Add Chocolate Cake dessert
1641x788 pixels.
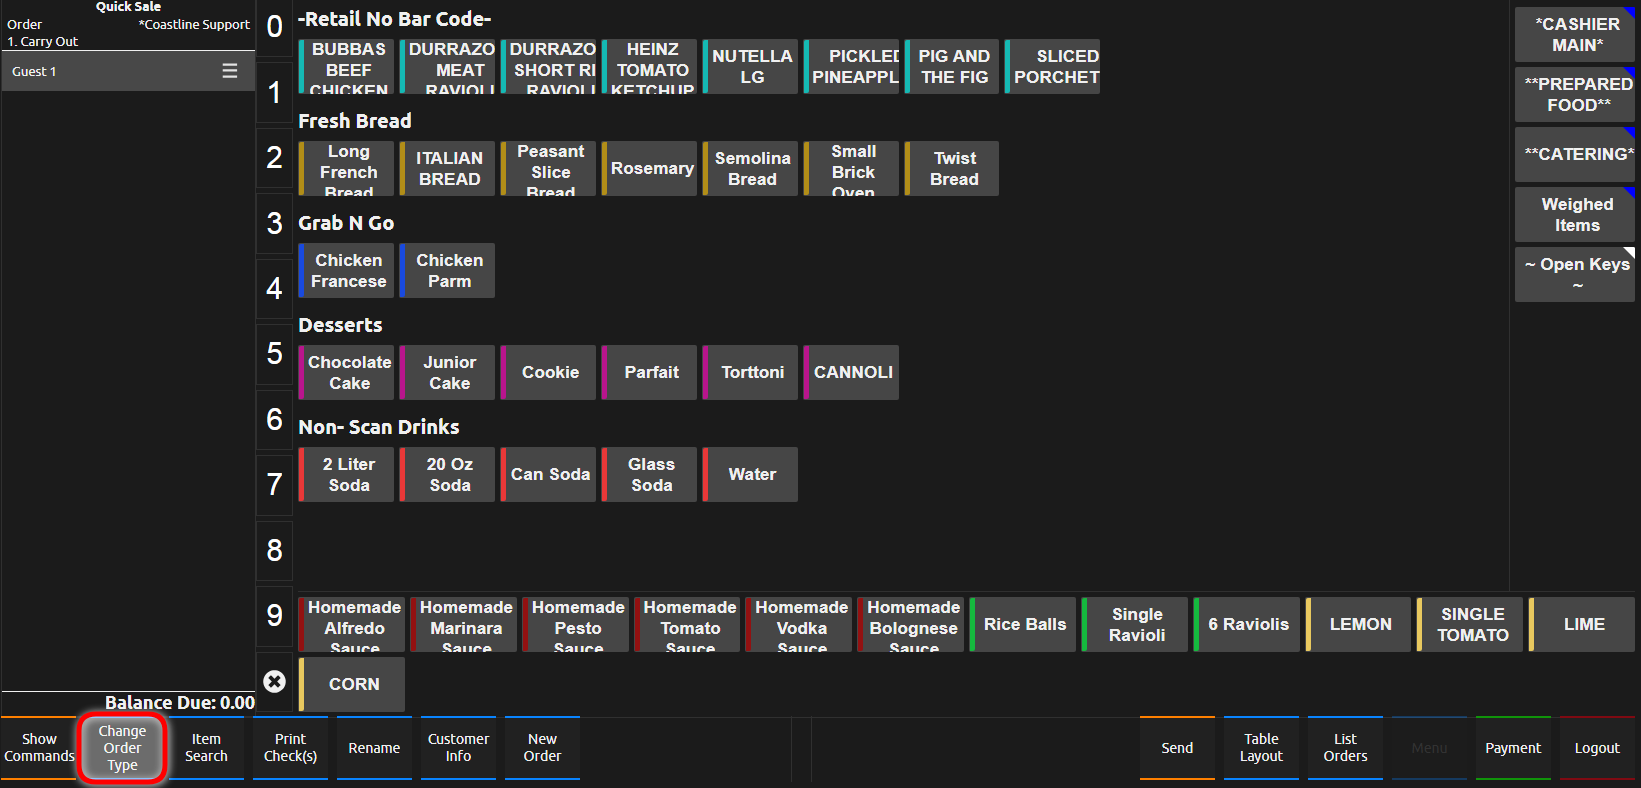(x=346, y=372)
